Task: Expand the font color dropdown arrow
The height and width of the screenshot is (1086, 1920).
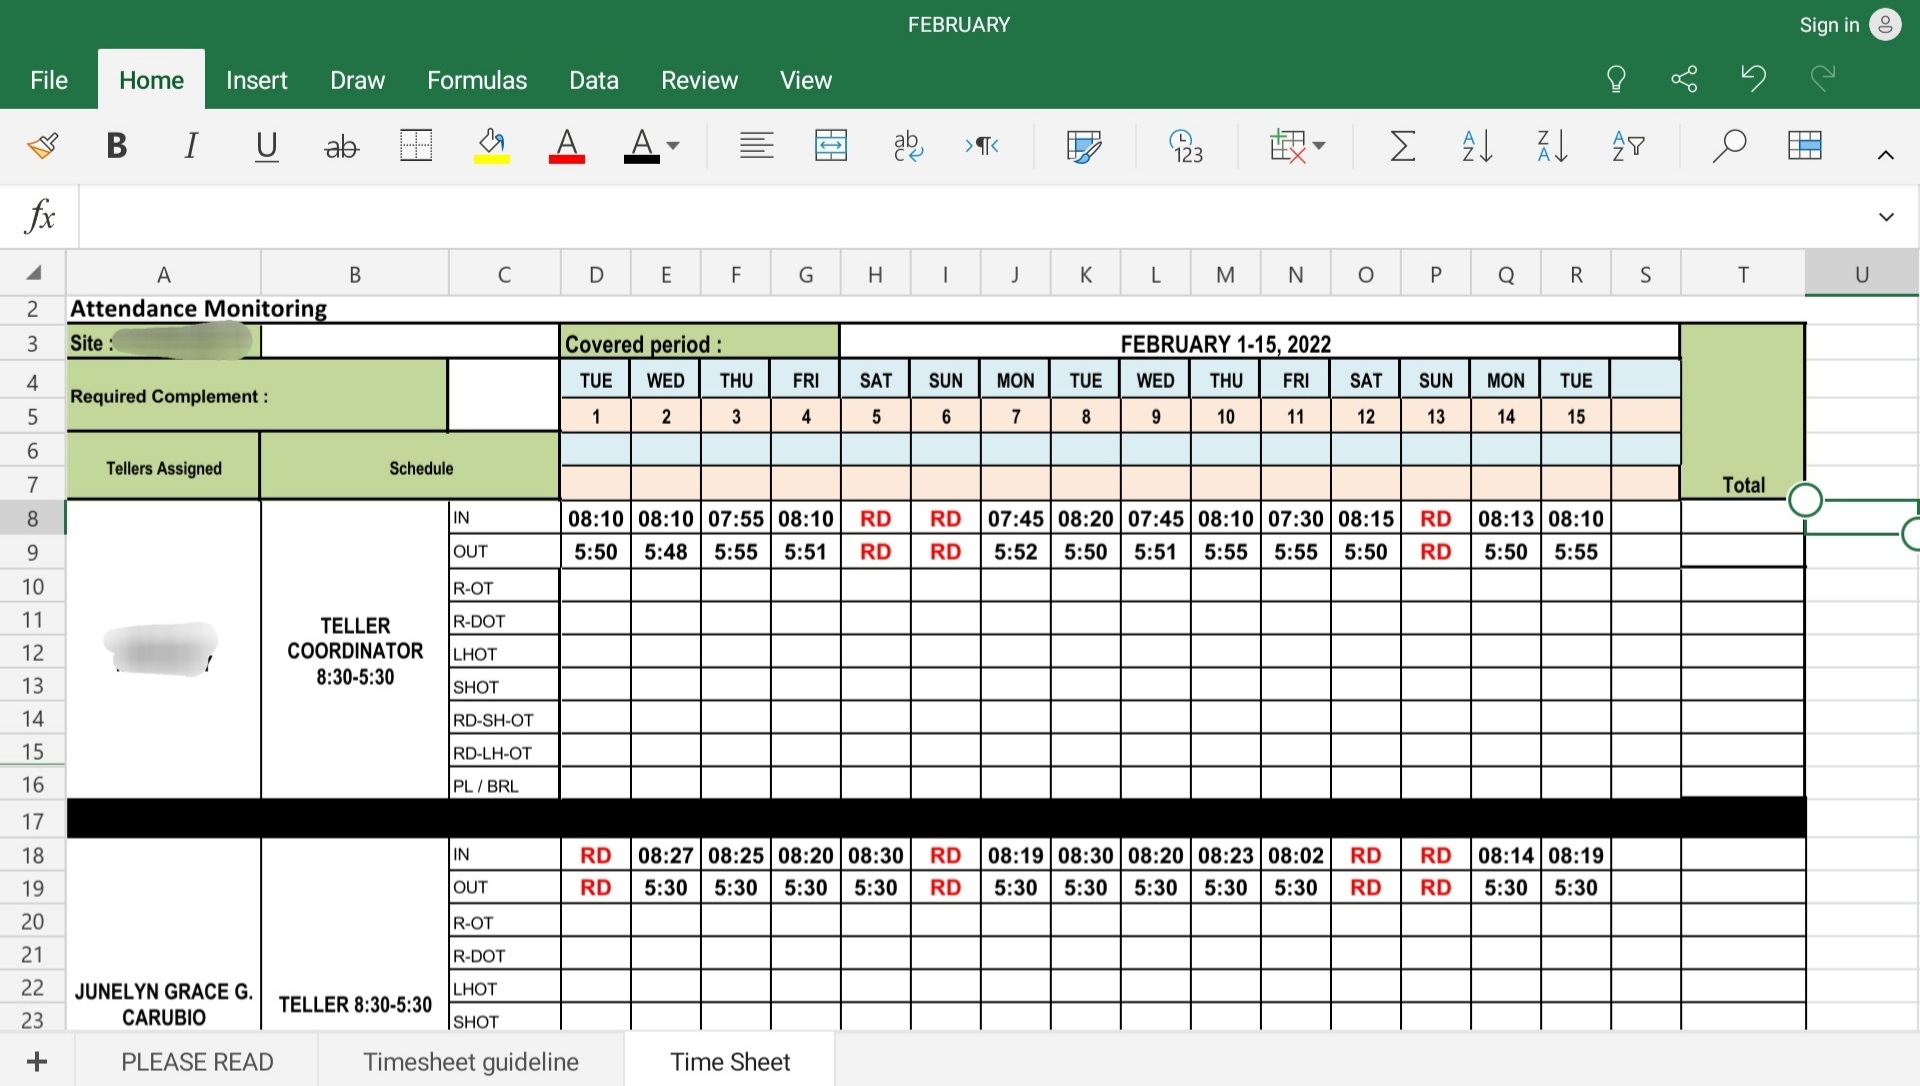Action: click(x=673, y=146)
